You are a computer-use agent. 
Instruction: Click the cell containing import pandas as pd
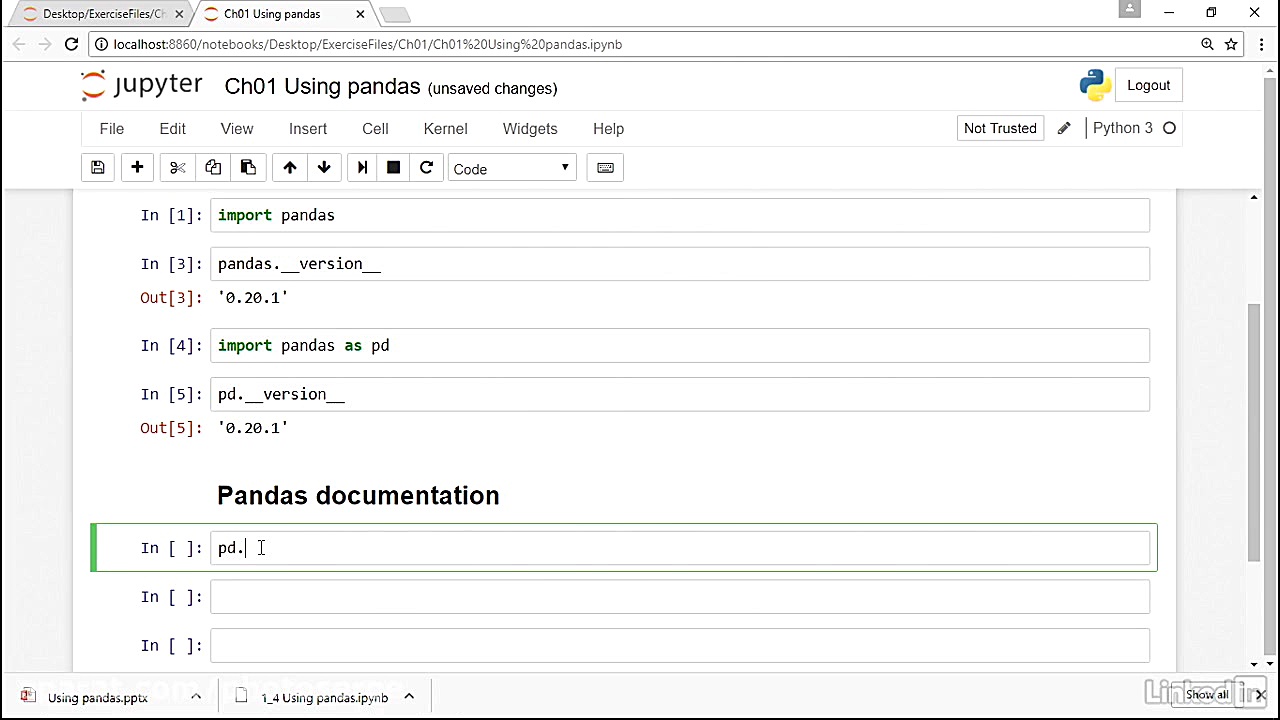(x=680, y=345)
